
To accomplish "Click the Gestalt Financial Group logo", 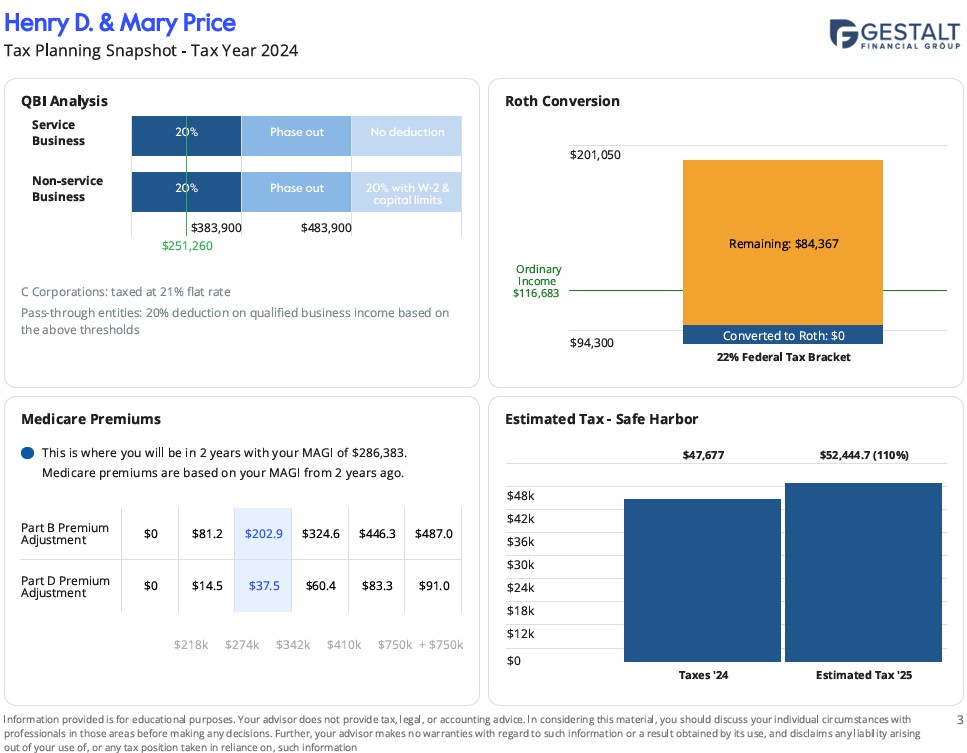I will tap(895, 34).
